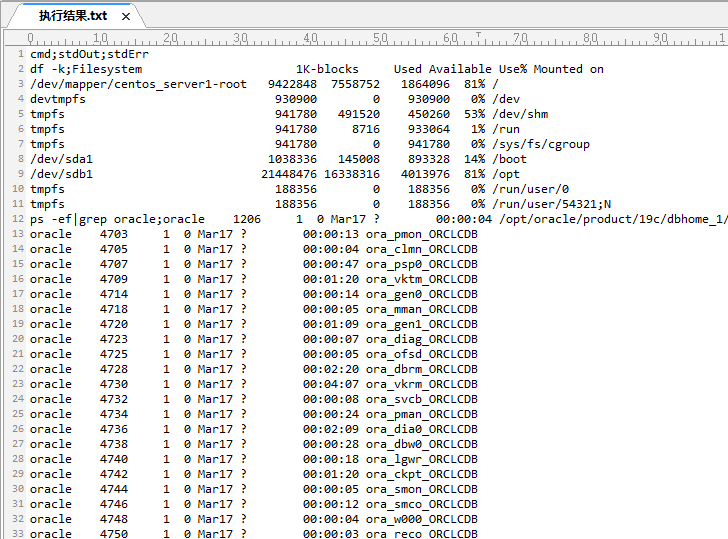This screenshot has height=539, width=728.
Task: Click the '1K-blocks' column header
Action: tap(327, 69)
